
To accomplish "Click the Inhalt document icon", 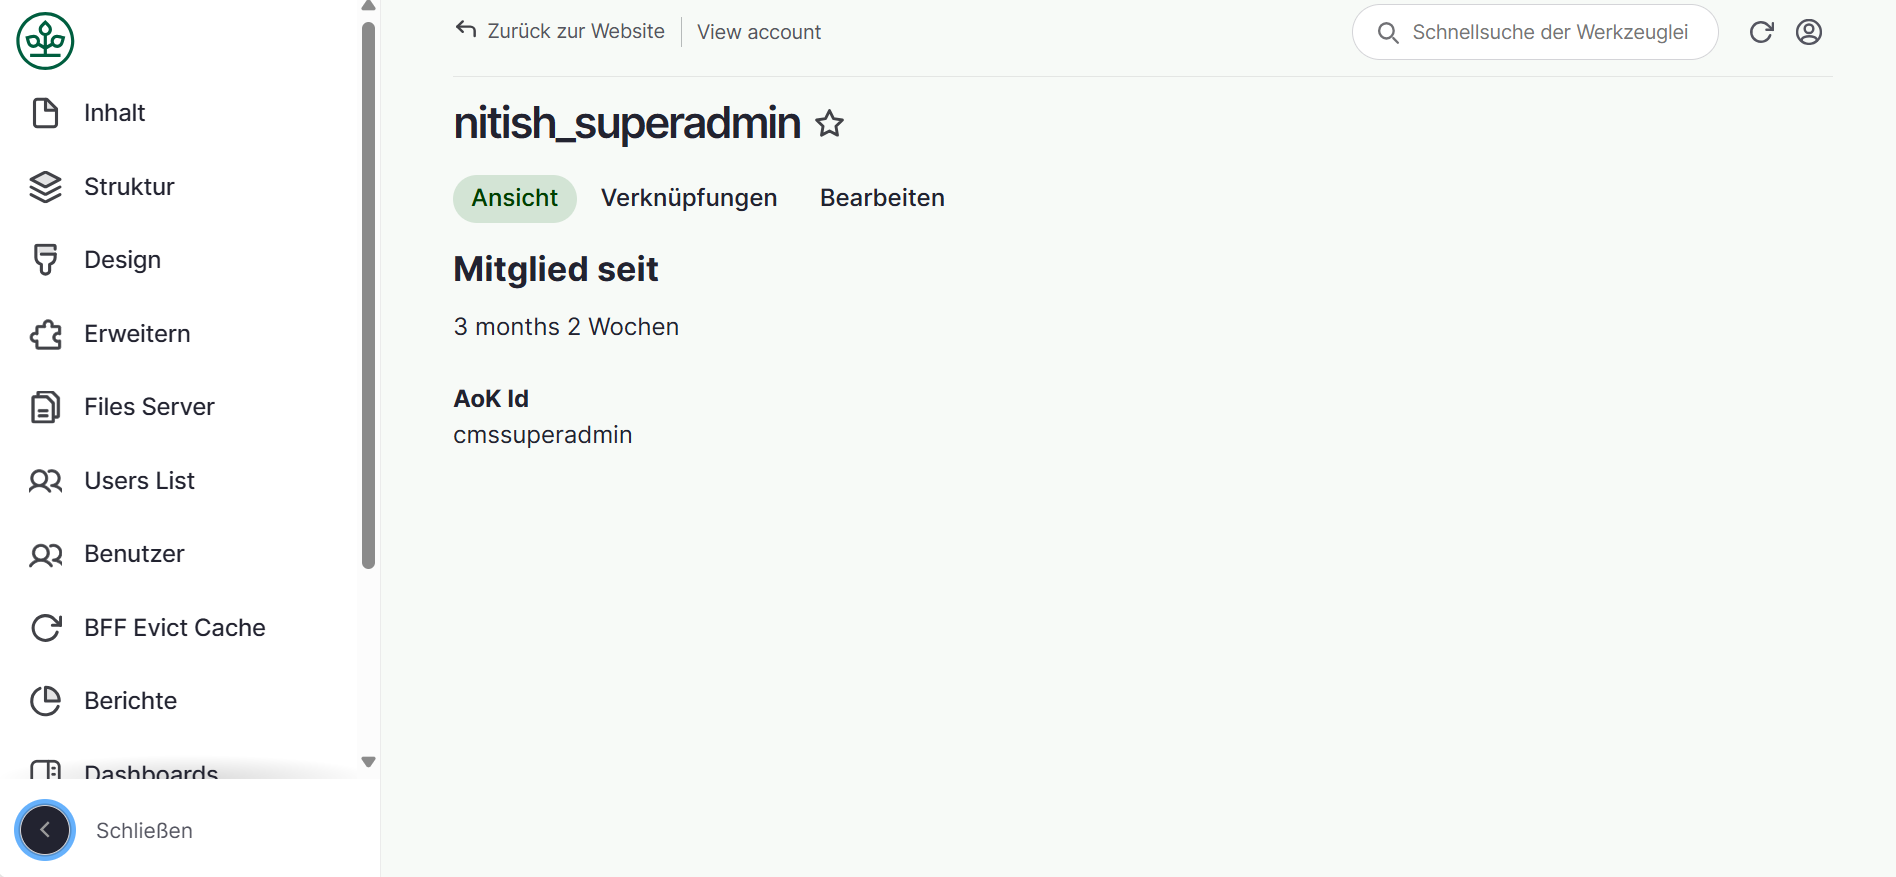I will 45,113.
